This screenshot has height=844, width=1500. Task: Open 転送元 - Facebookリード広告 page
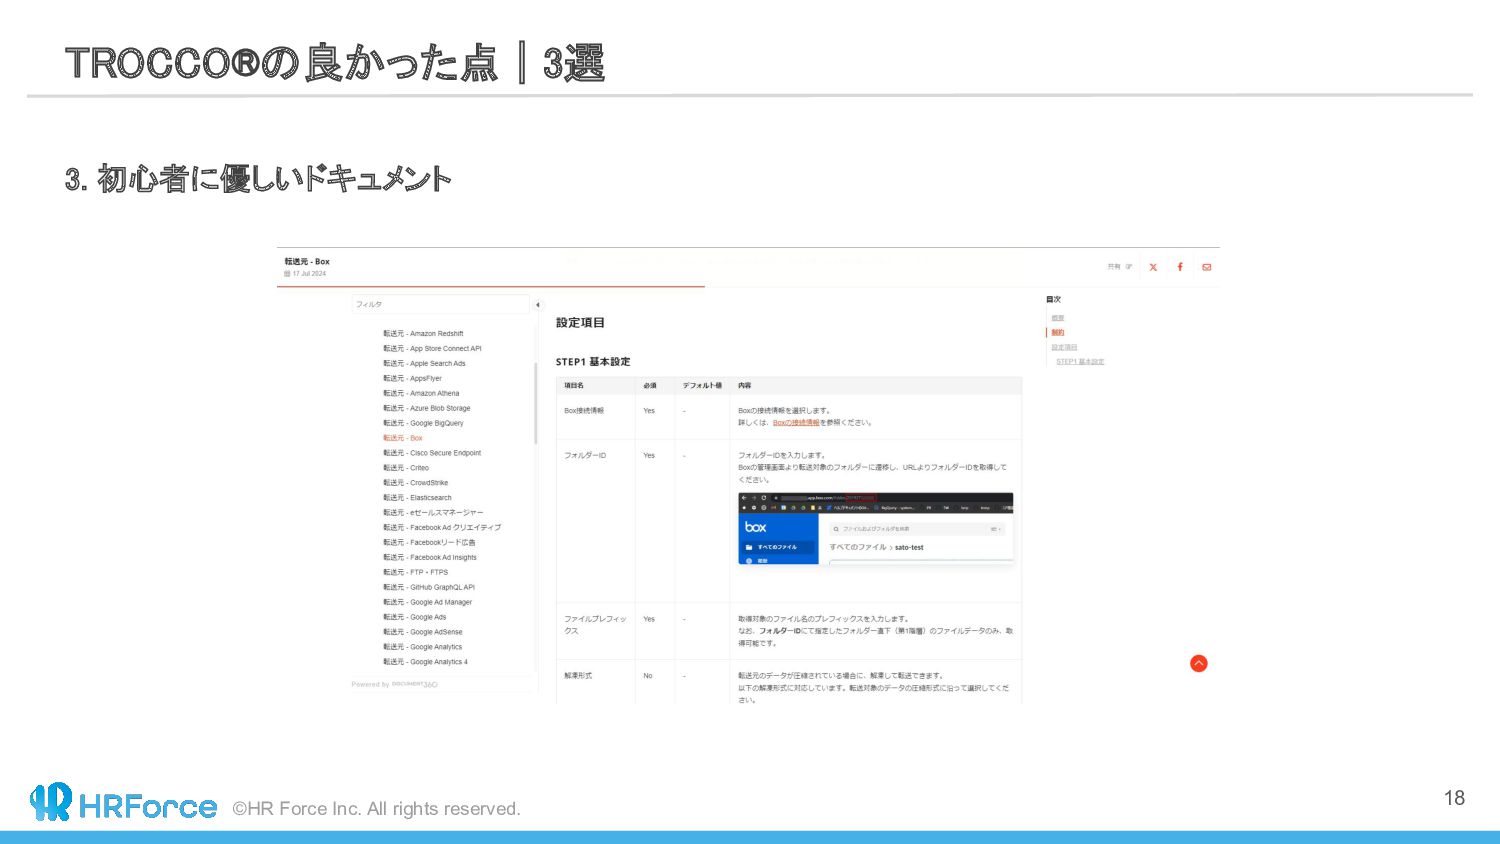click(x=429, y=543)
